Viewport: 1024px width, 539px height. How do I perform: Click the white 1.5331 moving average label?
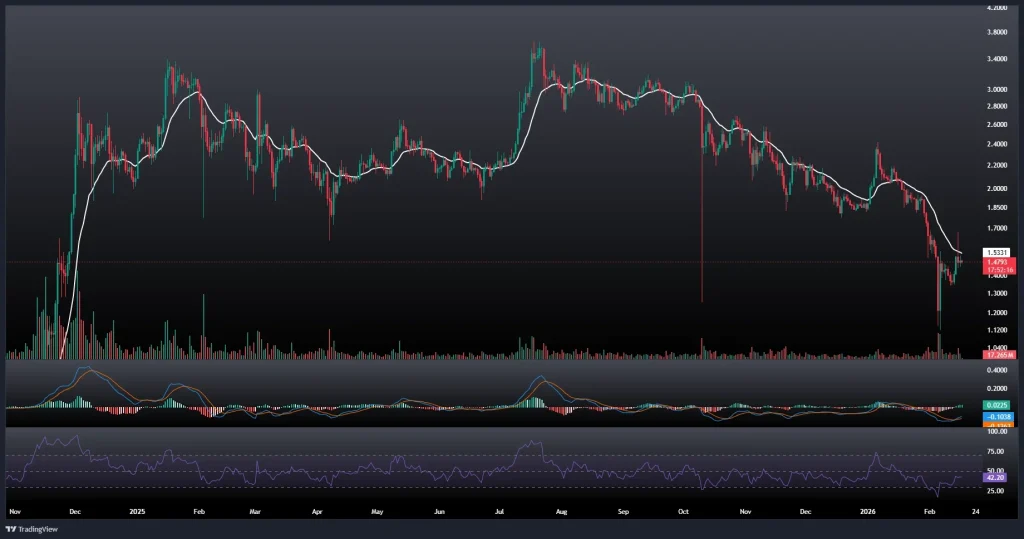click(997, 252)
